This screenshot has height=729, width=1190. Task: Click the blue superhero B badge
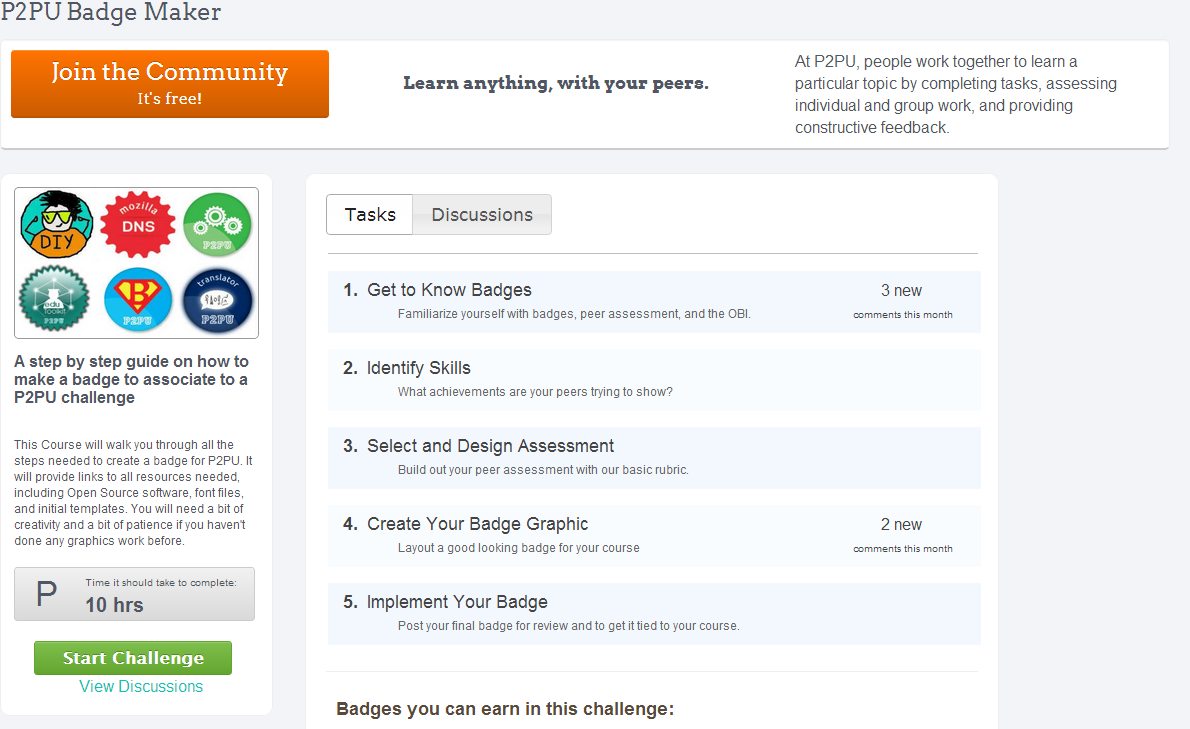click(138, 300)
